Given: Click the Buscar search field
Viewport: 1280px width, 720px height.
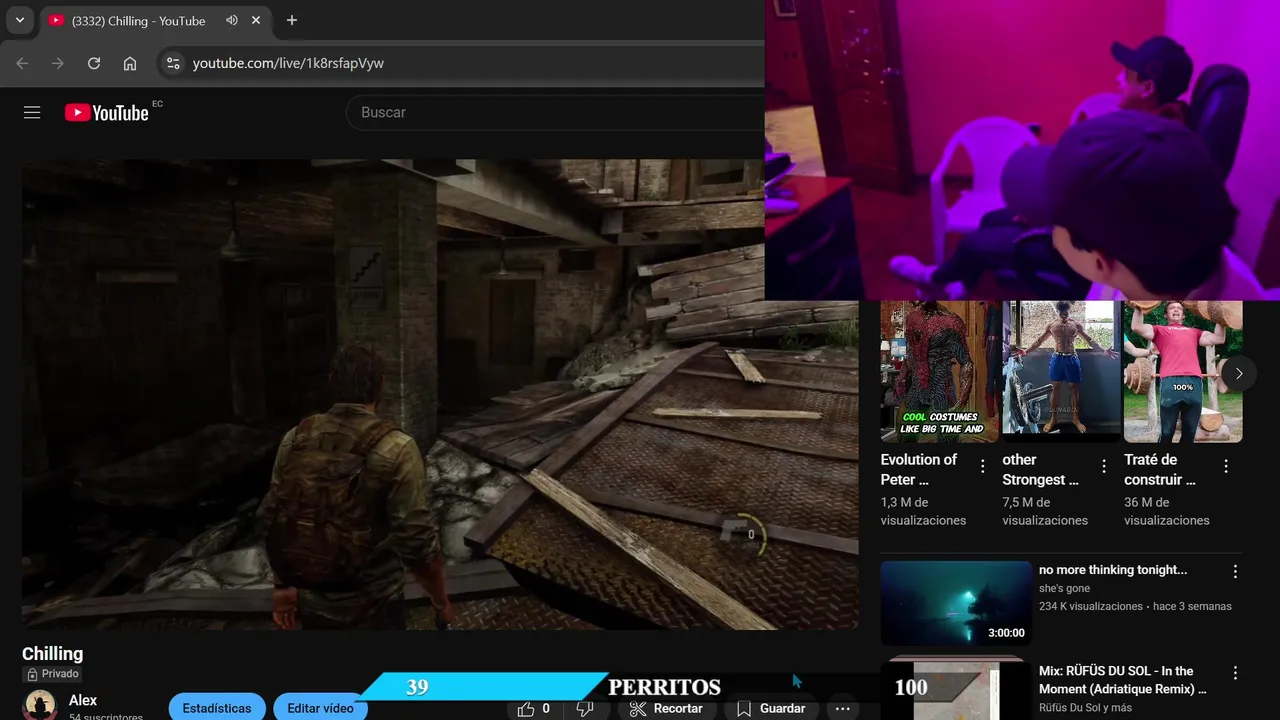Looking at the screenshot, I should pyautogui.click(x=555, y=113).
